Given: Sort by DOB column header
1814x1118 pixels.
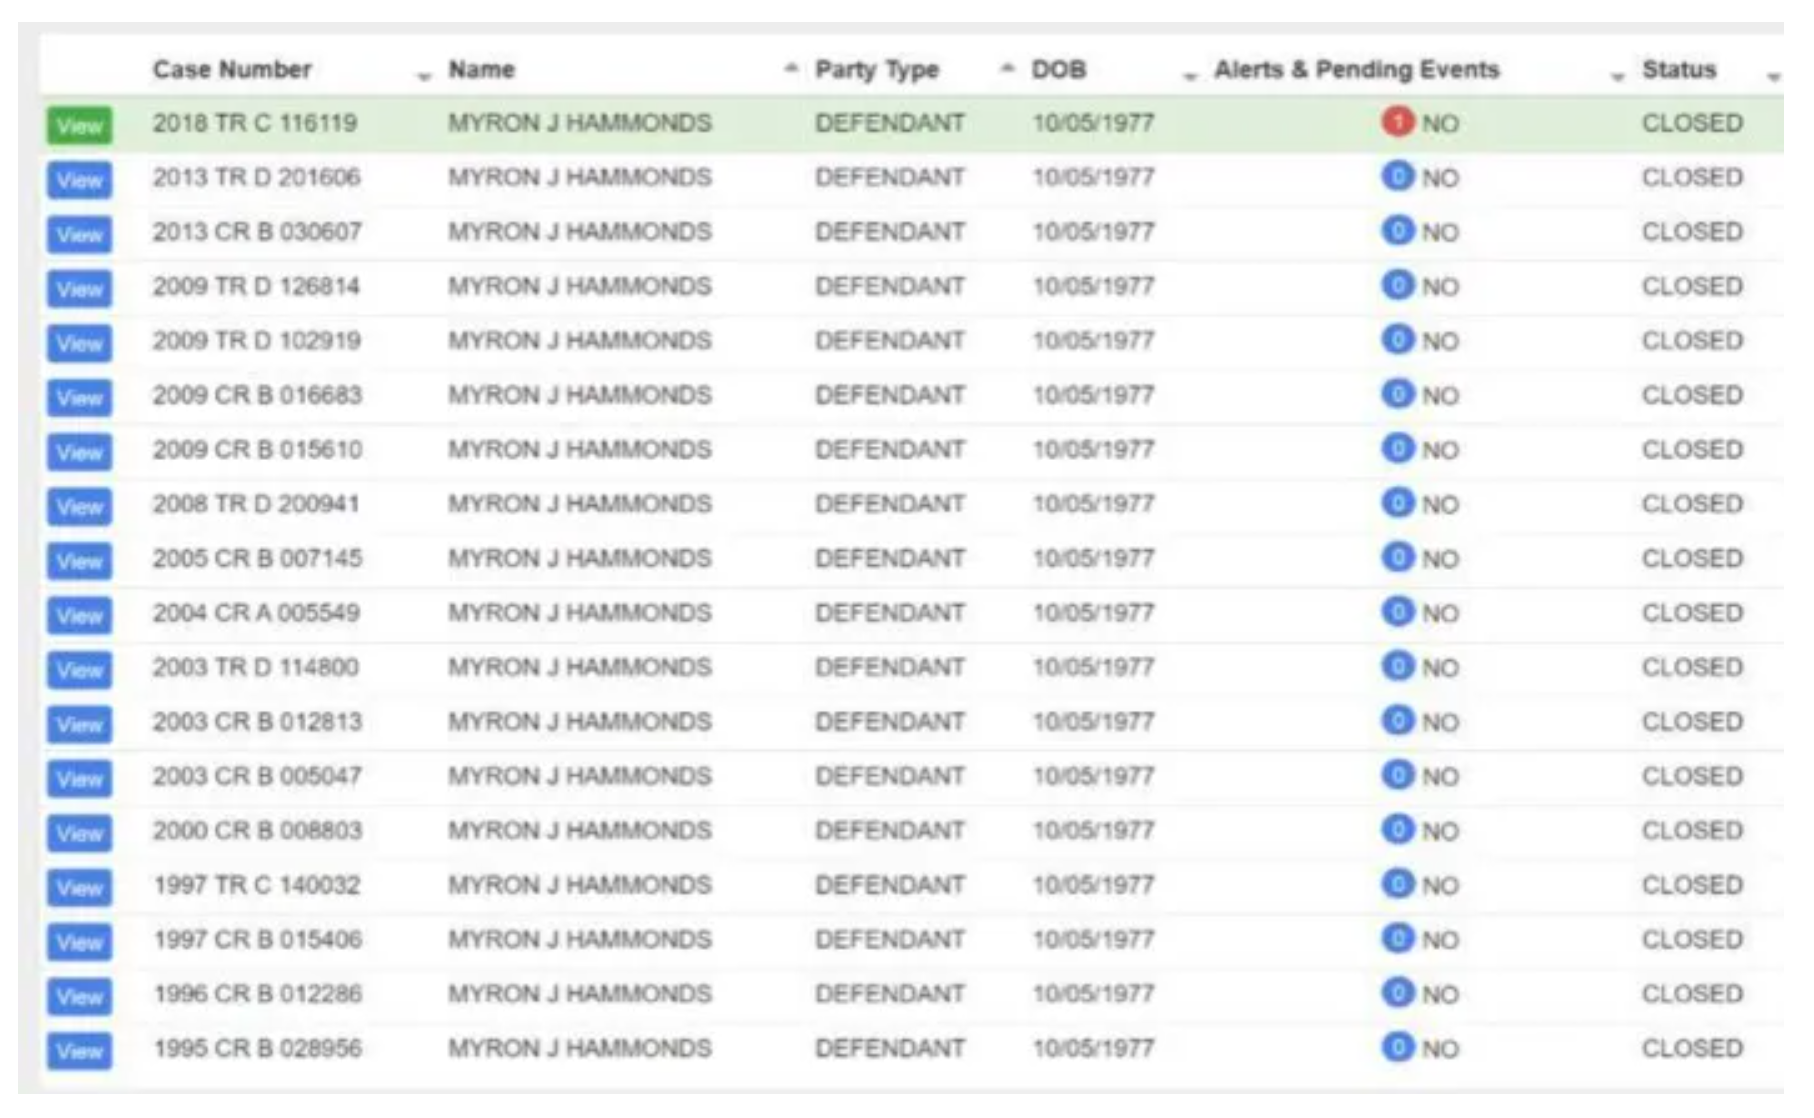Looking at the screenshot, I should click(1059, 69).
